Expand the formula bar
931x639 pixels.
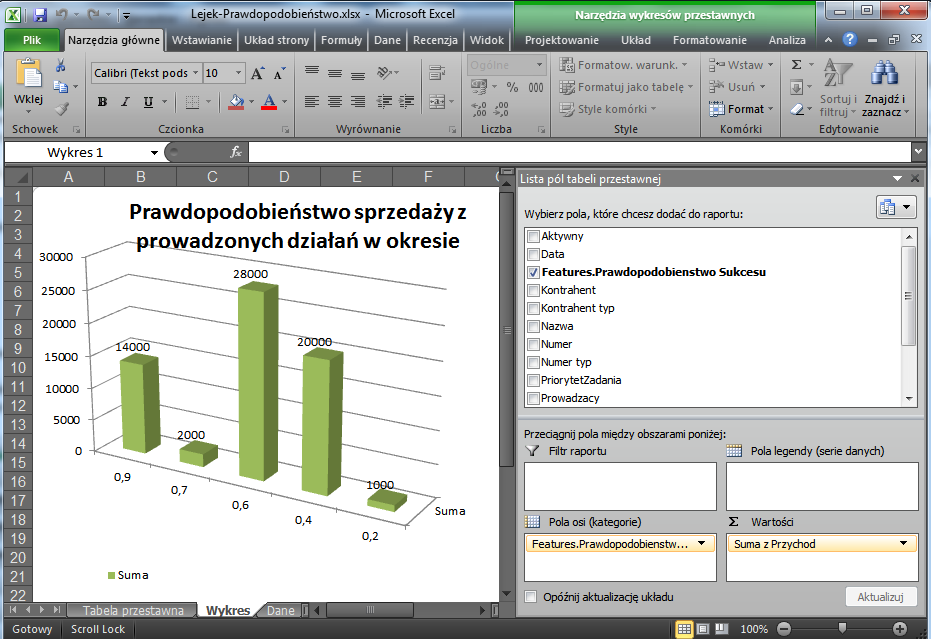click(919, 153)
